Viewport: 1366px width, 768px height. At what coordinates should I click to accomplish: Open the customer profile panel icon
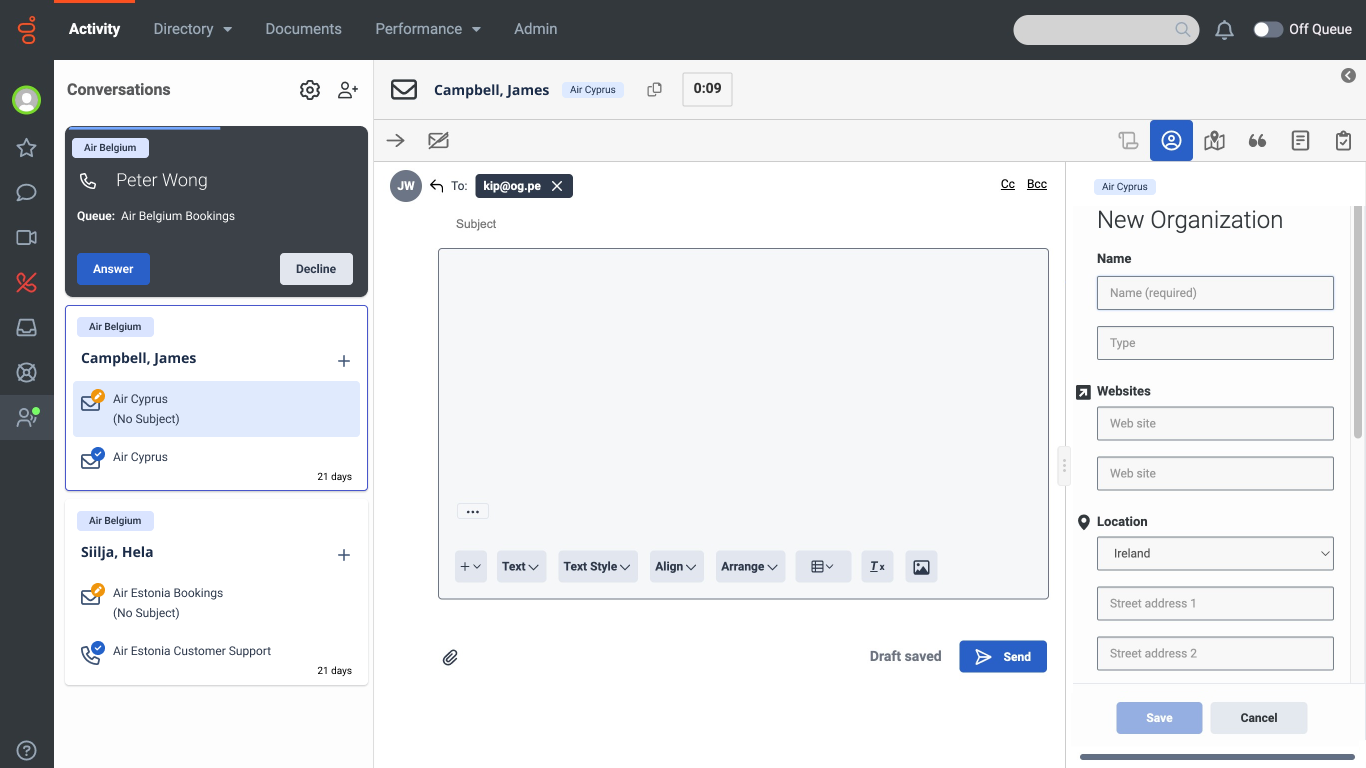1171,141
